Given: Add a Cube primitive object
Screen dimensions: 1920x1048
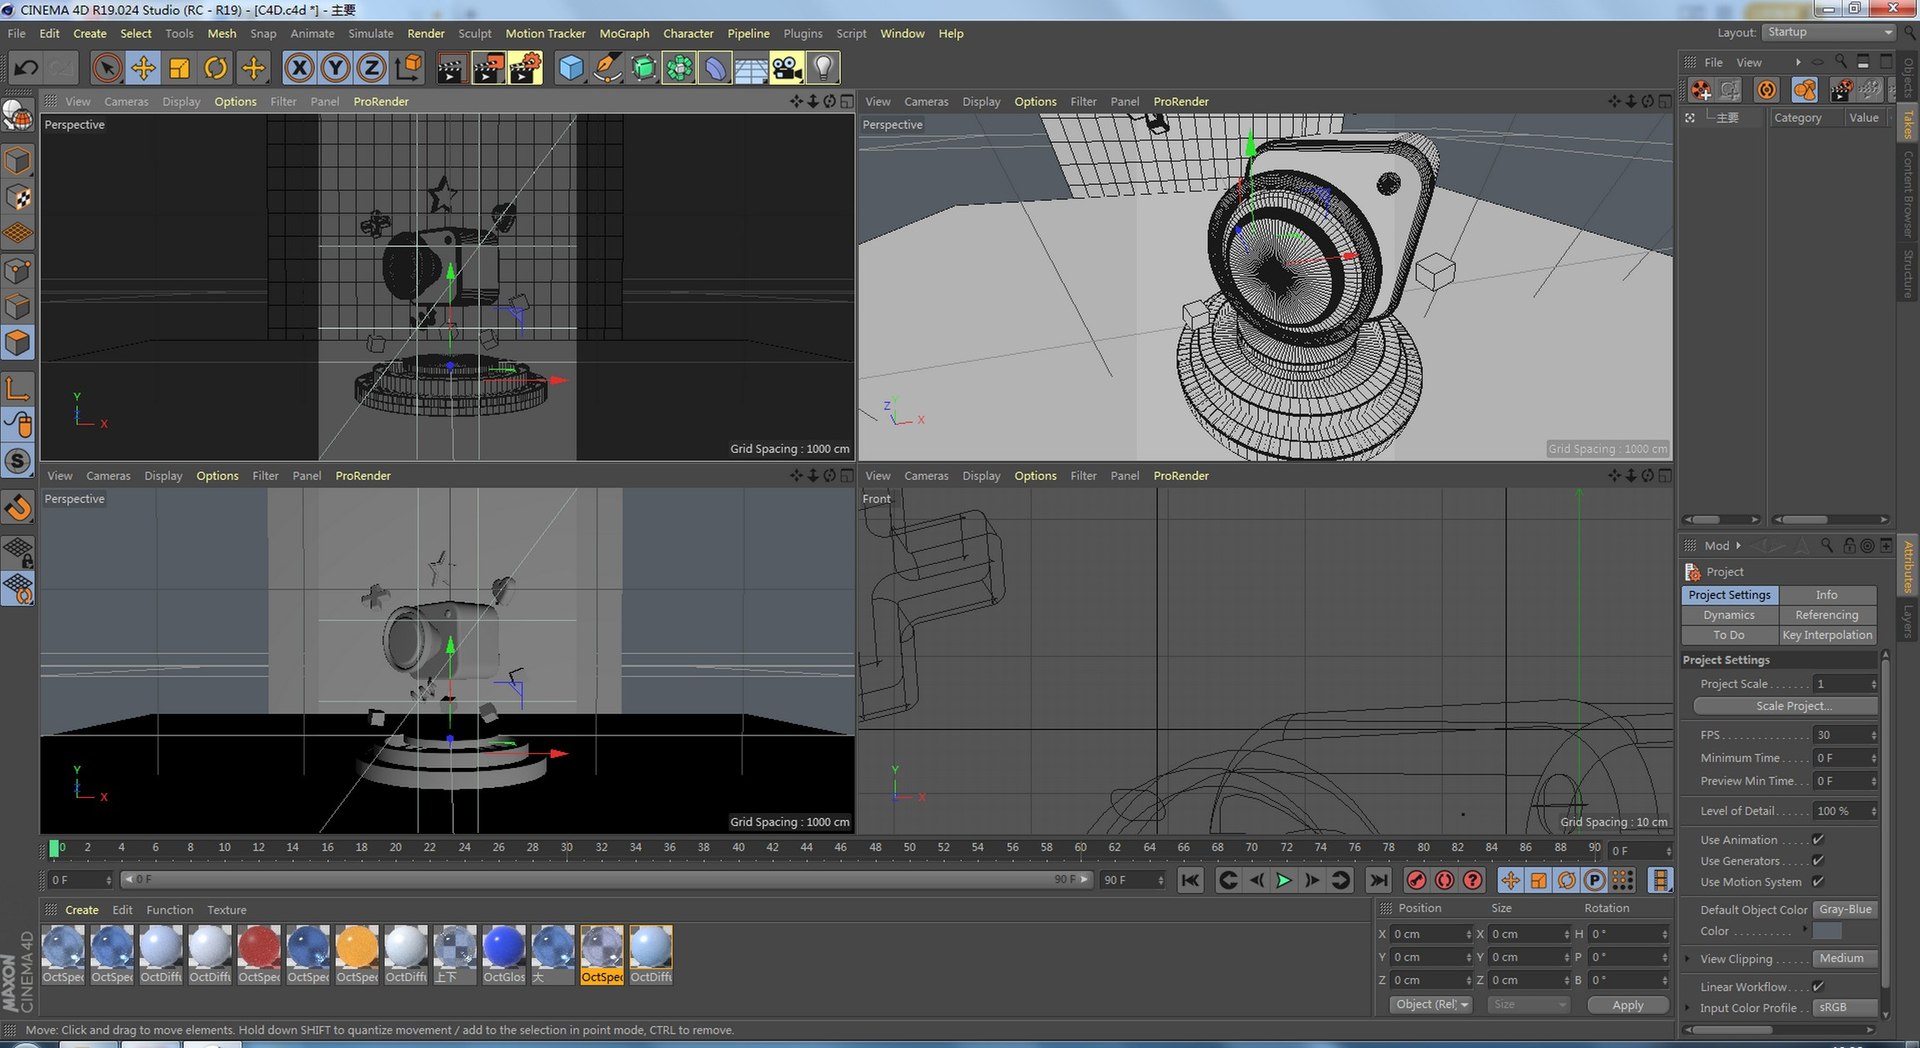Looking at the screenshot, I should 570,68.
